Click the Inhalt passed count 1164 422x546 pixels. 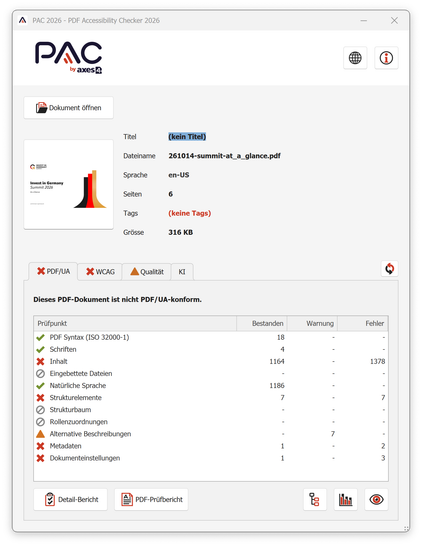277,361
